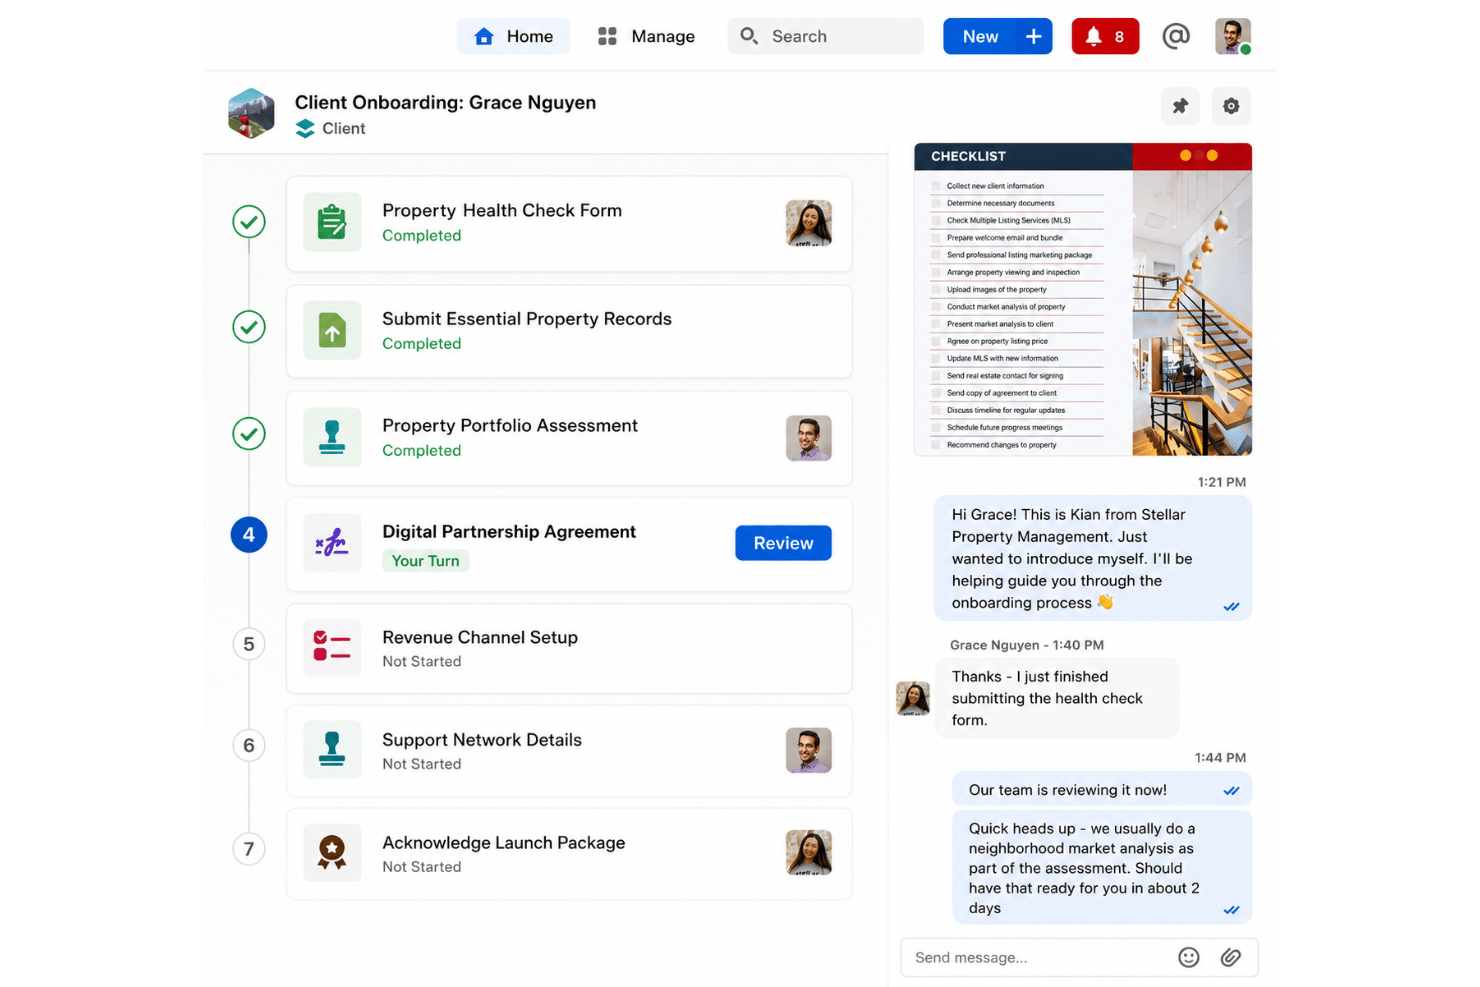
Task: Check 'Upload images of the property' checklist box
Action: (x=936, y=290)
